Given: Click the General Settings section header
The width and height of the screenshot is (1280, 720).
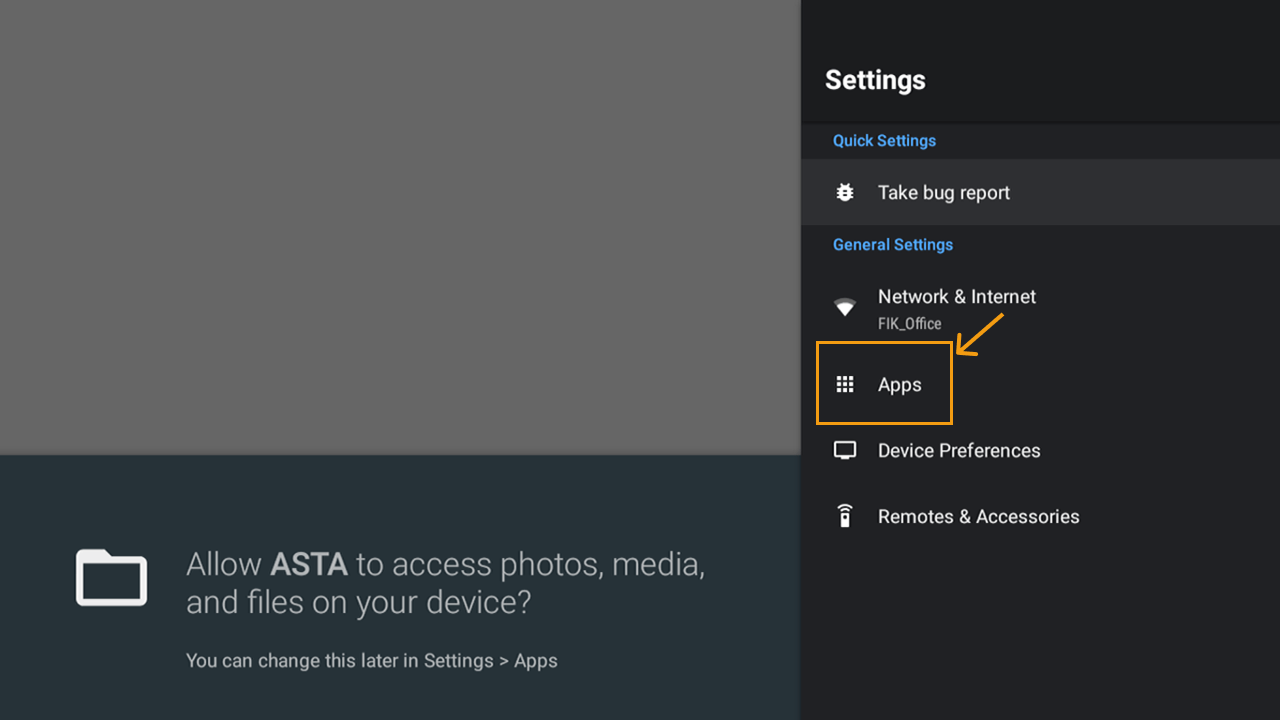Looking at the screenshot, I should coord(892,245).
